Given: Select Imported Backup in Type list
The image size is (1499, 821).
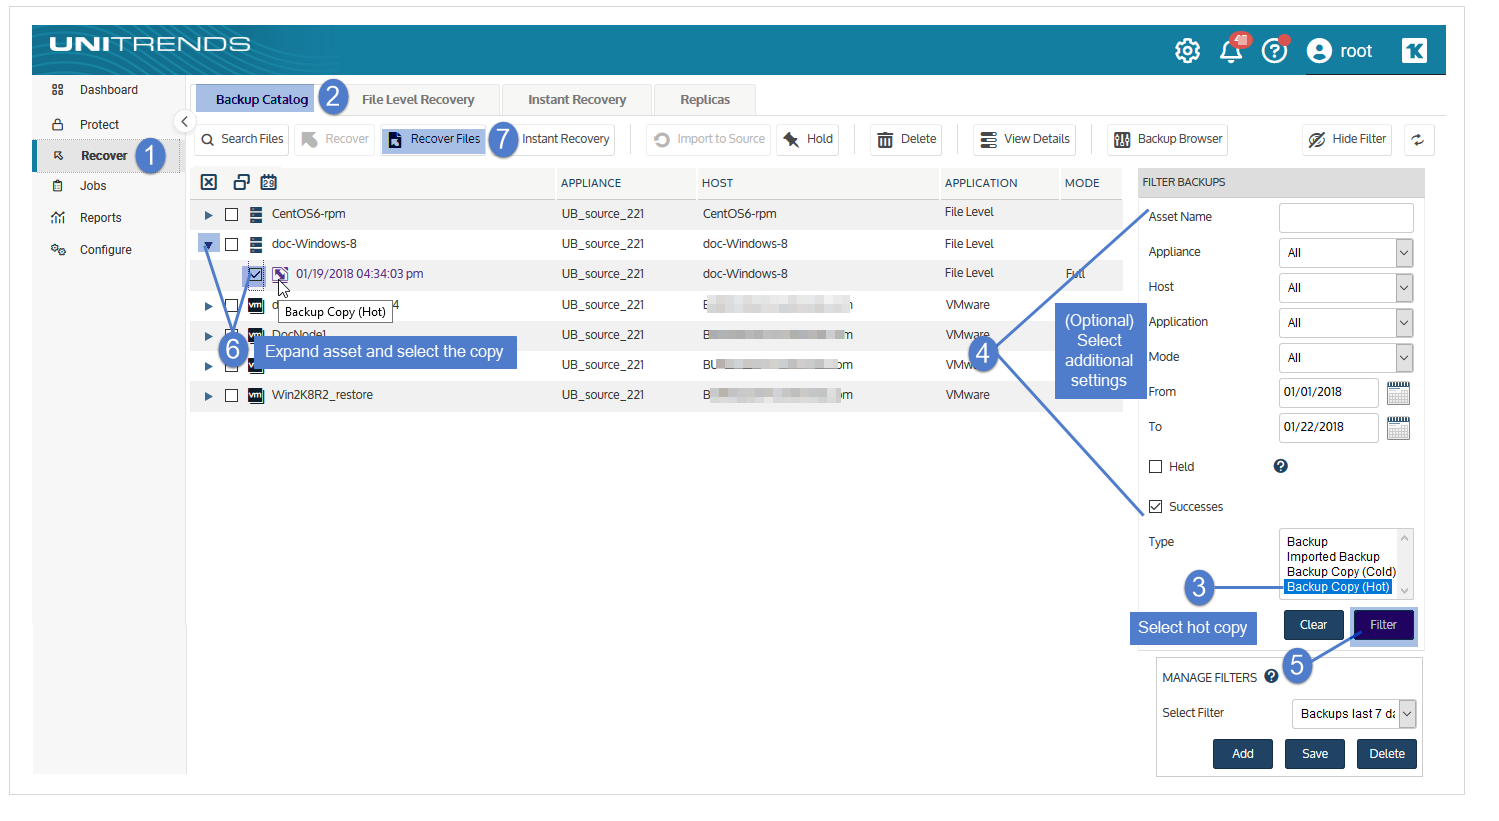Looking at the screenshot, I should pyautogui.click(x=1332, y=557).
